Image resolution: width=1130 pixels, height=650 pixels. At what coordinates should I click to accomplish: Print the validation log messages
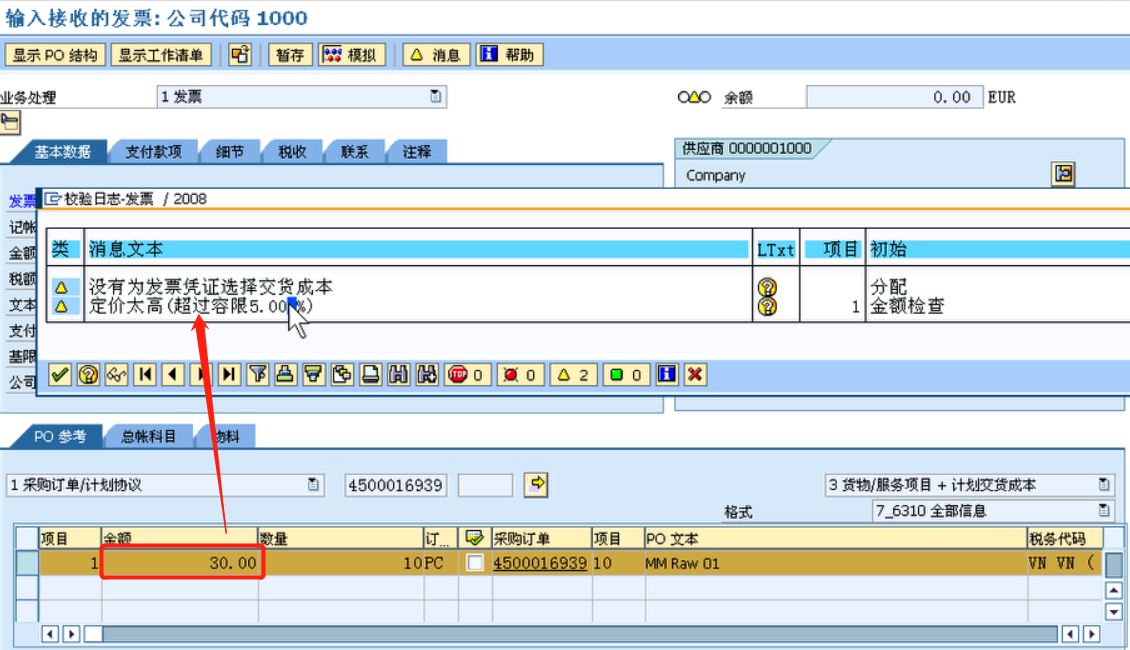coord(368,374)
